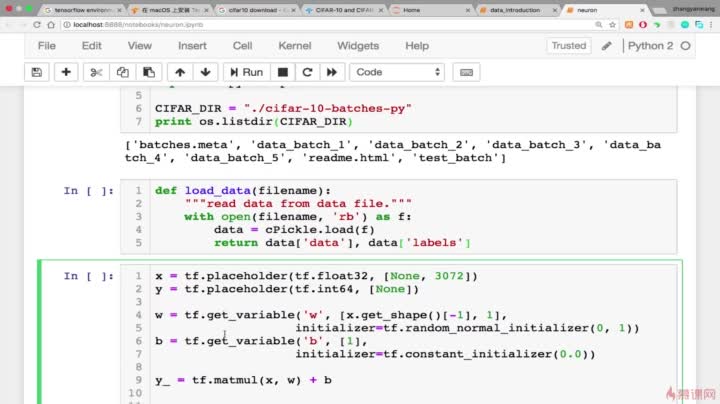
Task: Click the "b = tf.get_variable('b'" line
Action: tap(261, 341)
